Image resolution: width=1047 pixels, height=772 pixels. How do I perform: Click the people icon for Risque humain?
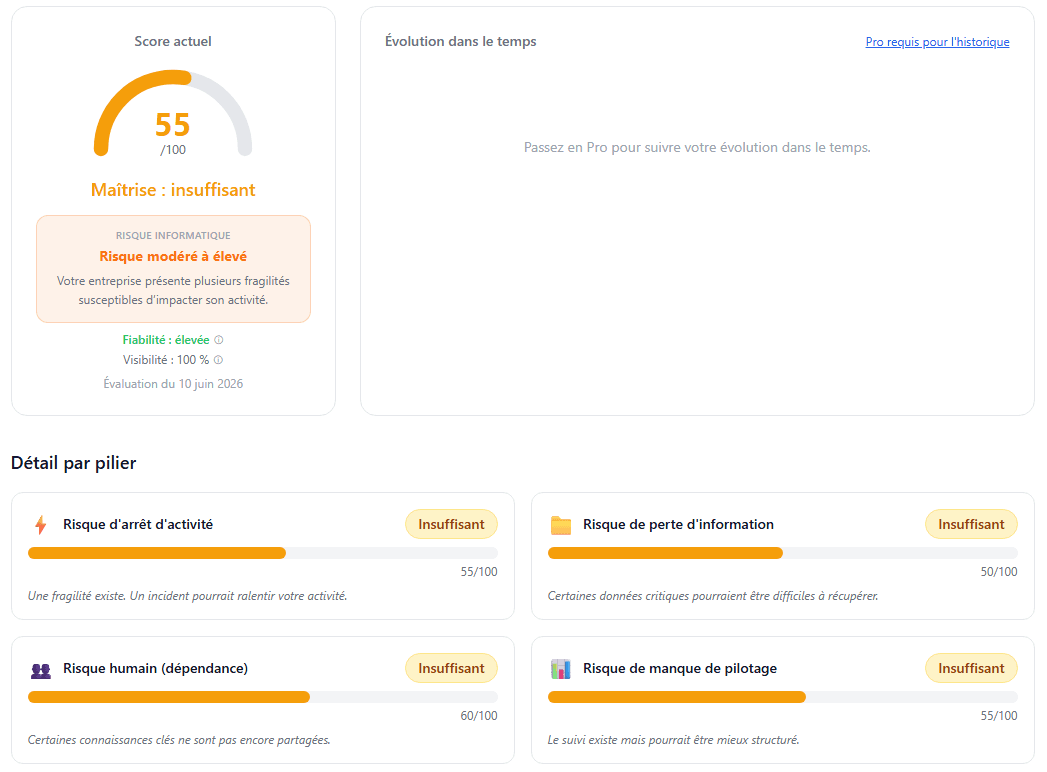coord(41,669)
